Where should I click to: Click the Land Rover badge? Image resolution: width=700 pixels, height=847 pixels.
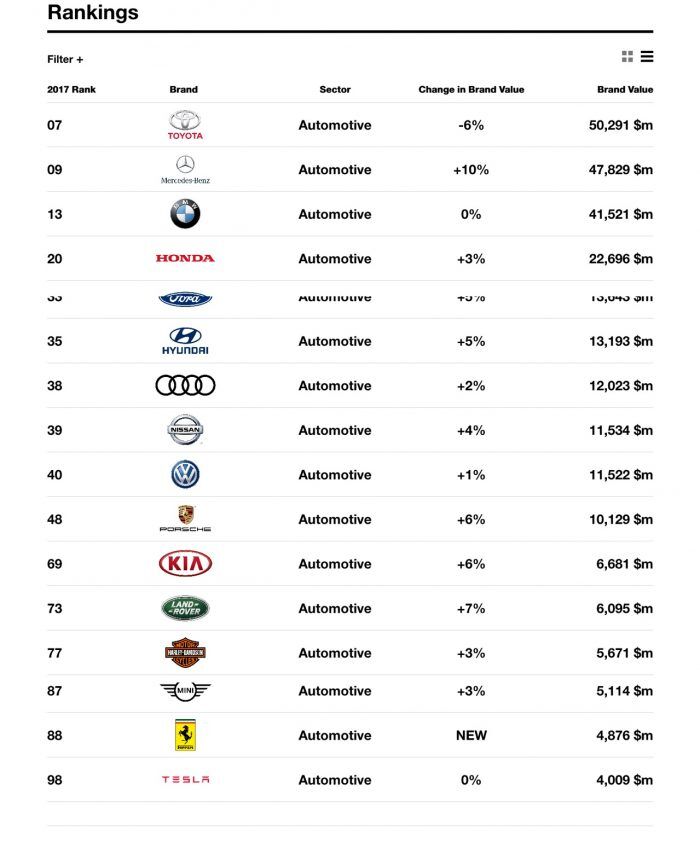pos(184,608)
